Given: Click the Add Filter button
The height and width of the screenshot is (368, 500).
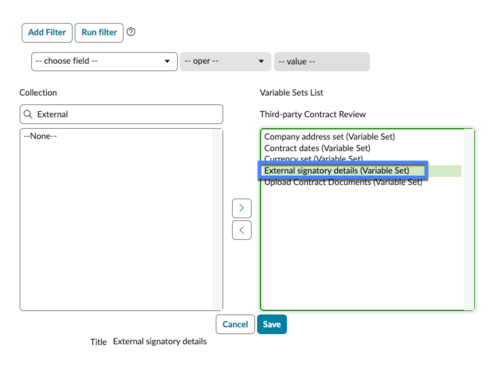Looking at the screenshot, I should [x=47, y=33].
